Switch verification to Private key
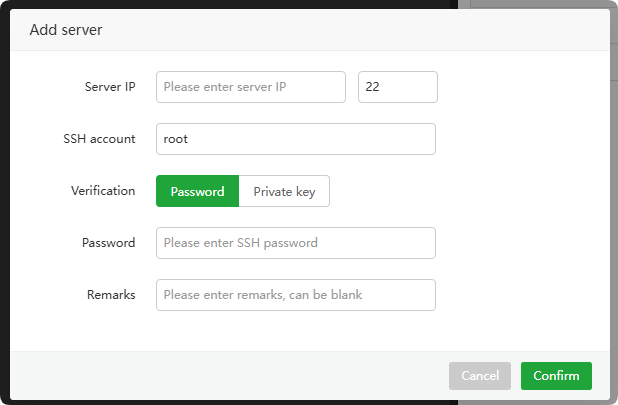Viewport: 618px width, 405px height. coord(284,191)
